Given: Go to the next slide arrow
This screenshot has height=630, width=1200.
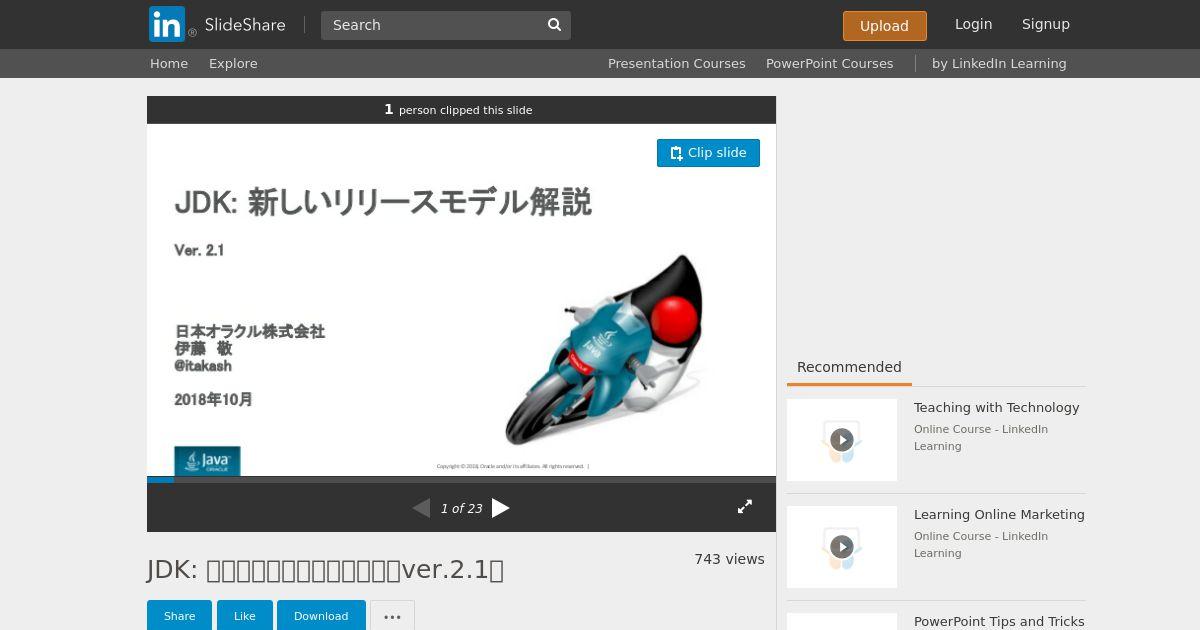Looking at the screenshot, I should point(501,508).
